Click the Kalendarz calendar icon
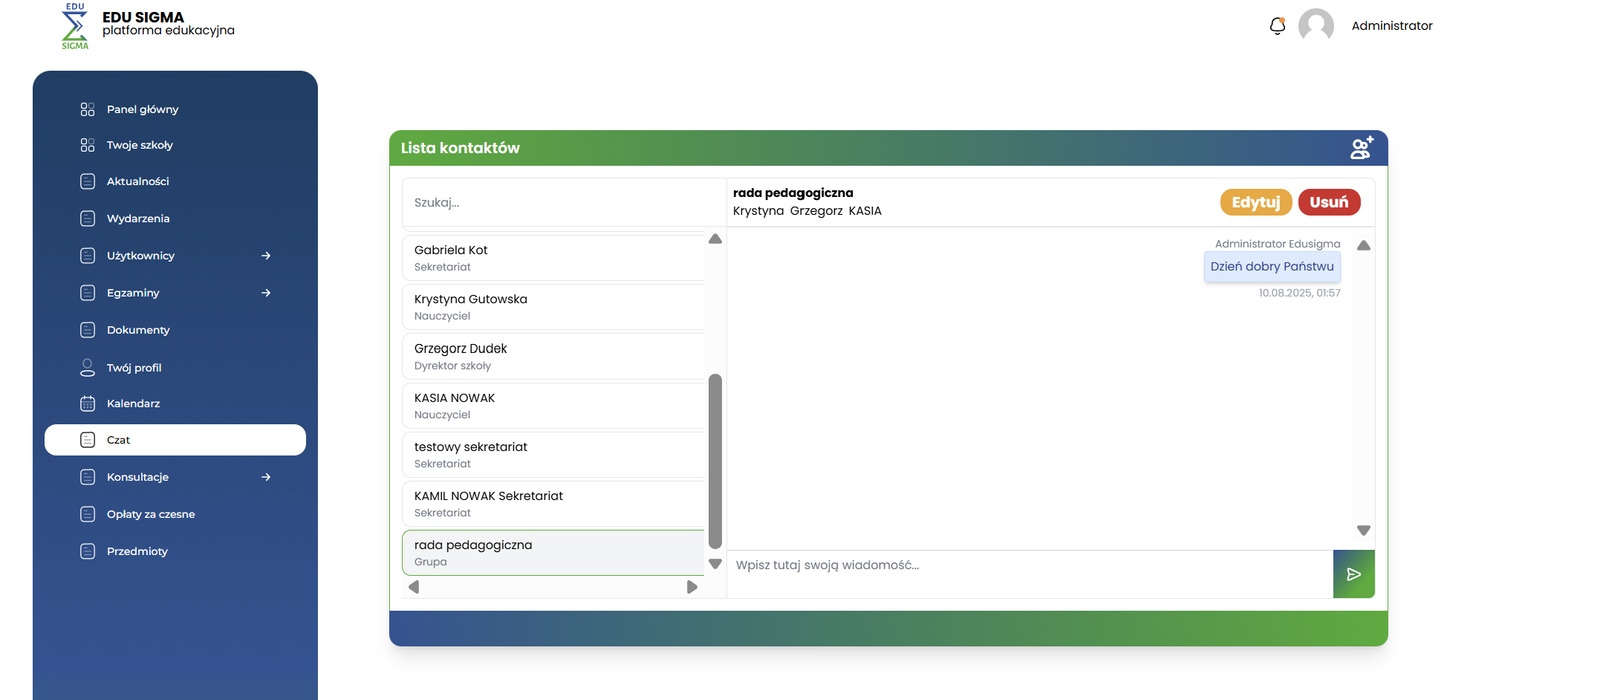The height and width of the screenshot is (700, 1600). pos(88,404)
